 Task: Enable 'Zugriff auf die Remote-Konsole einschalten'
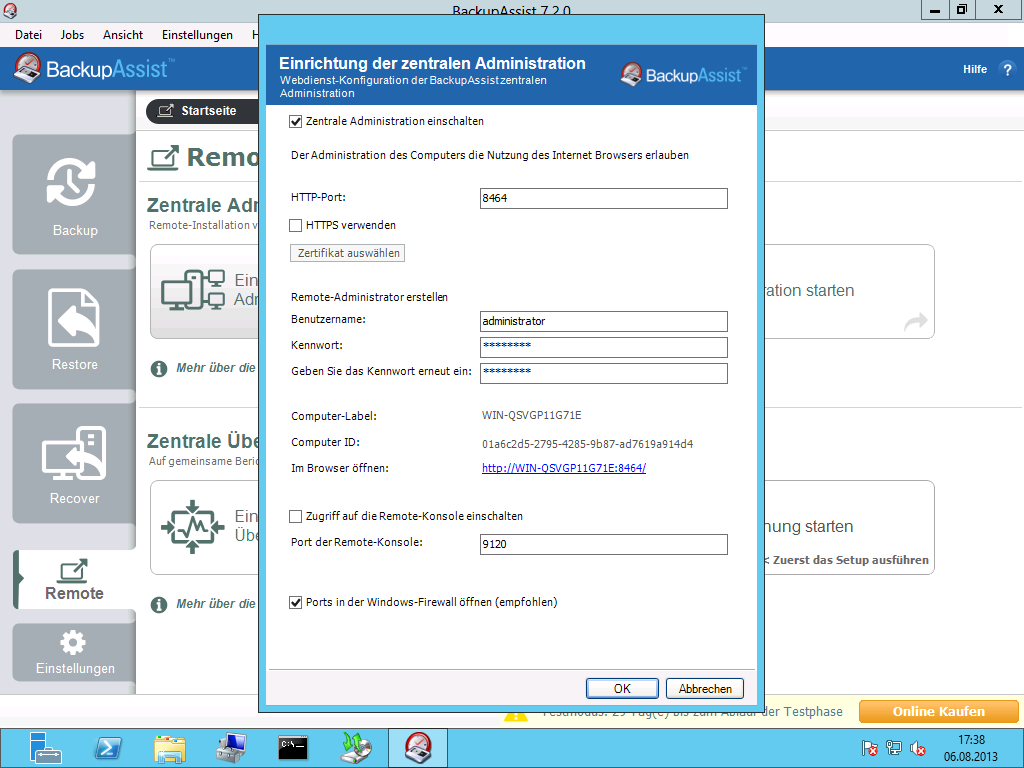coord(295,517)
